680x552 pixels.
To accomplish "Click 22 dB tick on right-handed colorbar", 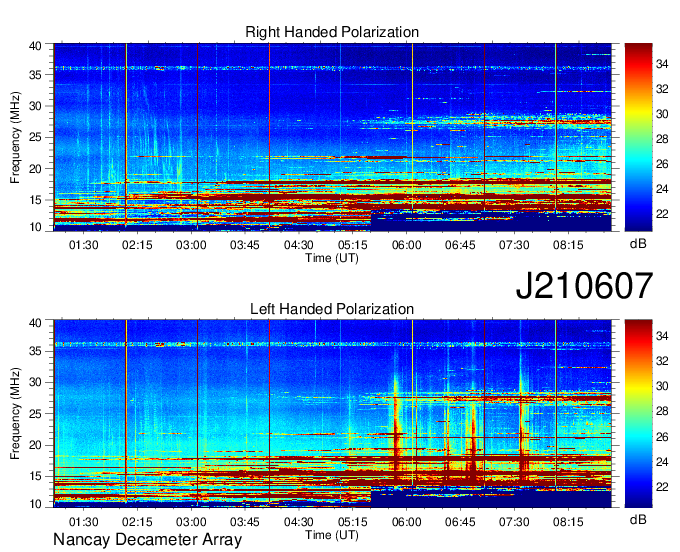I will 662,214.
